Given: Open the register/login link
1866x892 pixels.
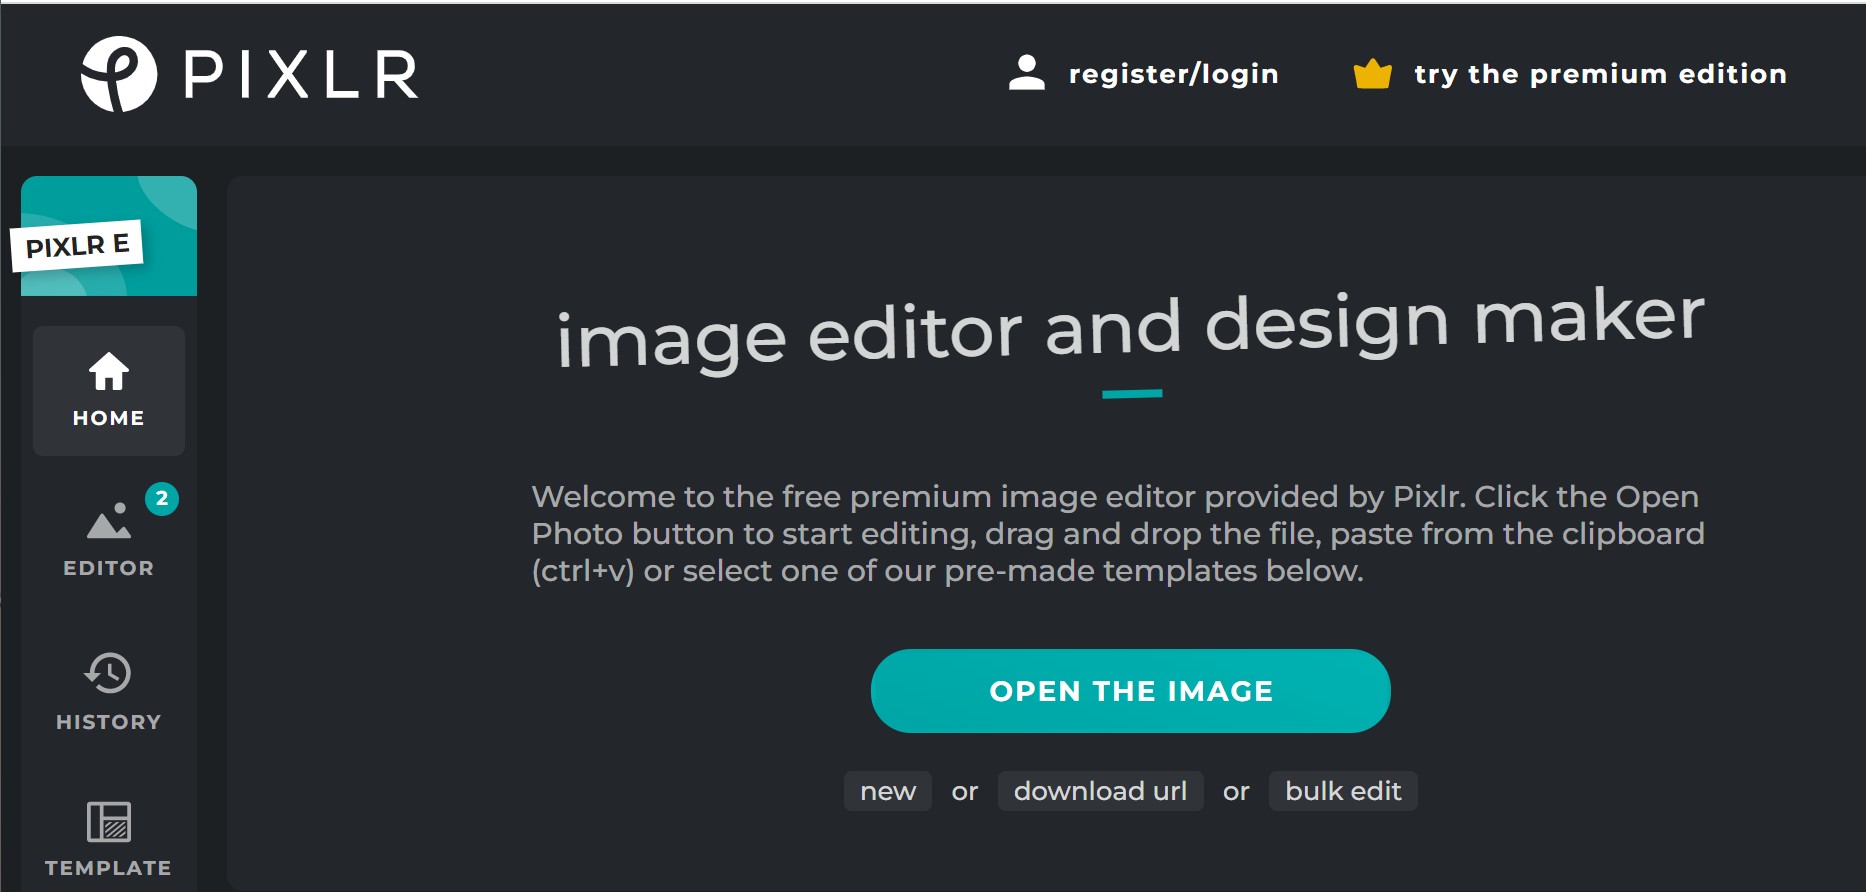Looking at the screenshot, I should click(1174, 74).
